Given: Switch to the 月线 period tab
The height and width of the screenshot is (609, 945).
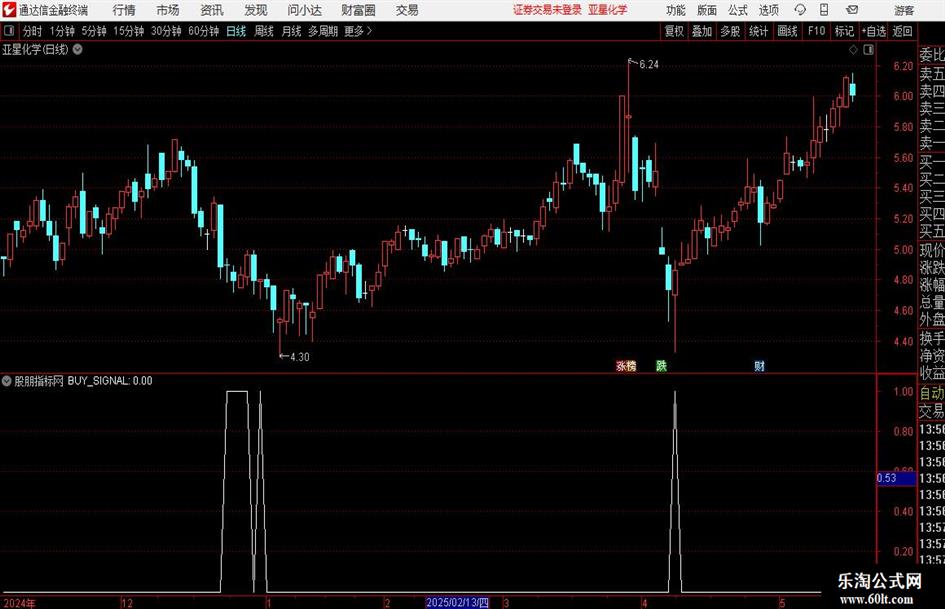Looking at the screenshot, I should (291, 31).
